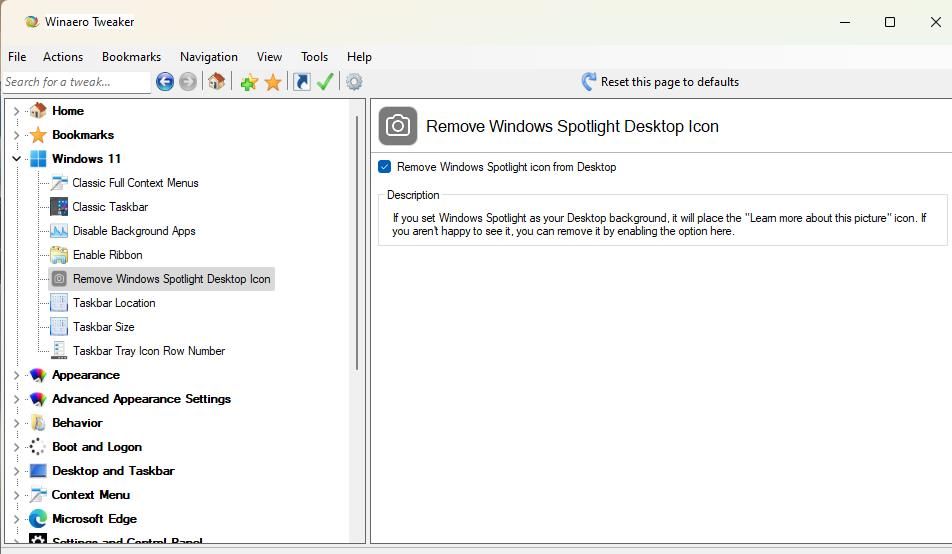Open the Help menu

tap(359, 56)
